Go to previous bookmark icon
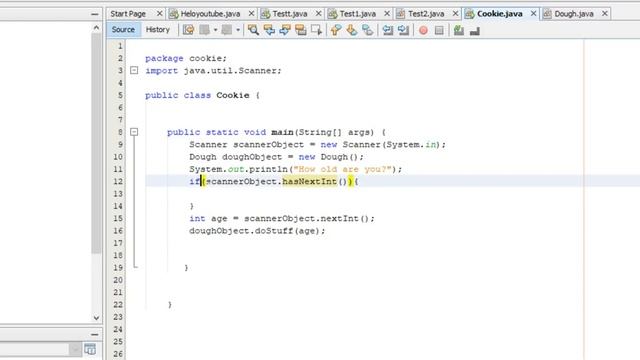640x360 pixels. (336, 30)
